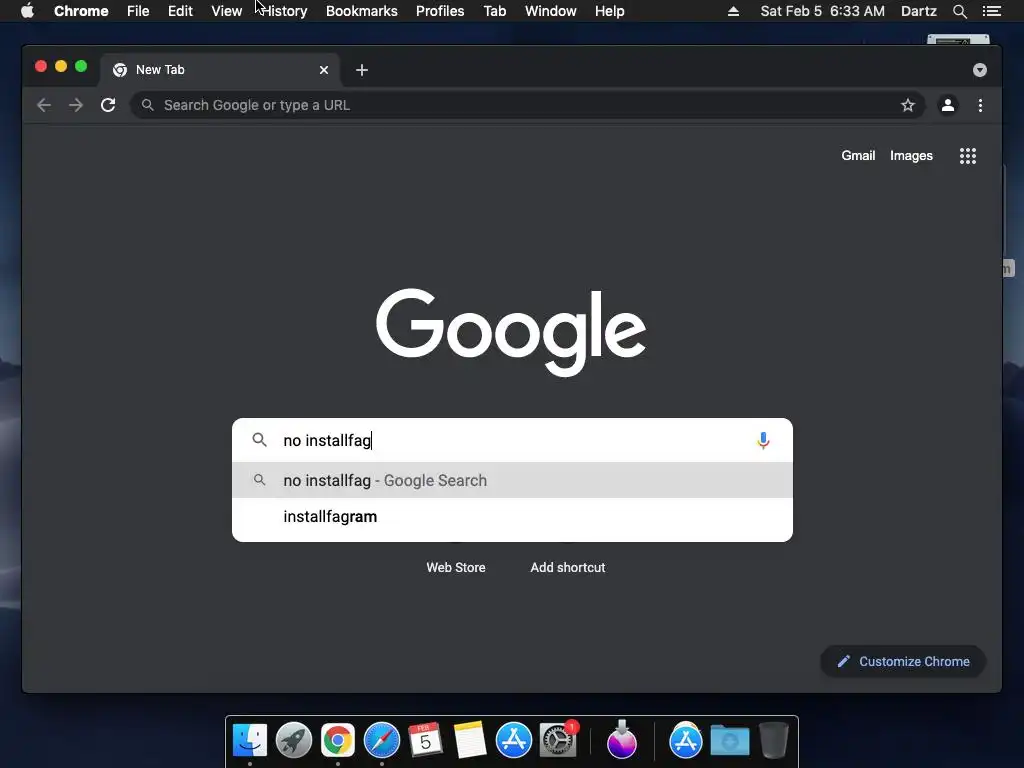Screen dimensions: 1024x768
Task: Open the three-dot Chrome menu
Action: click(x=980, y=105)
